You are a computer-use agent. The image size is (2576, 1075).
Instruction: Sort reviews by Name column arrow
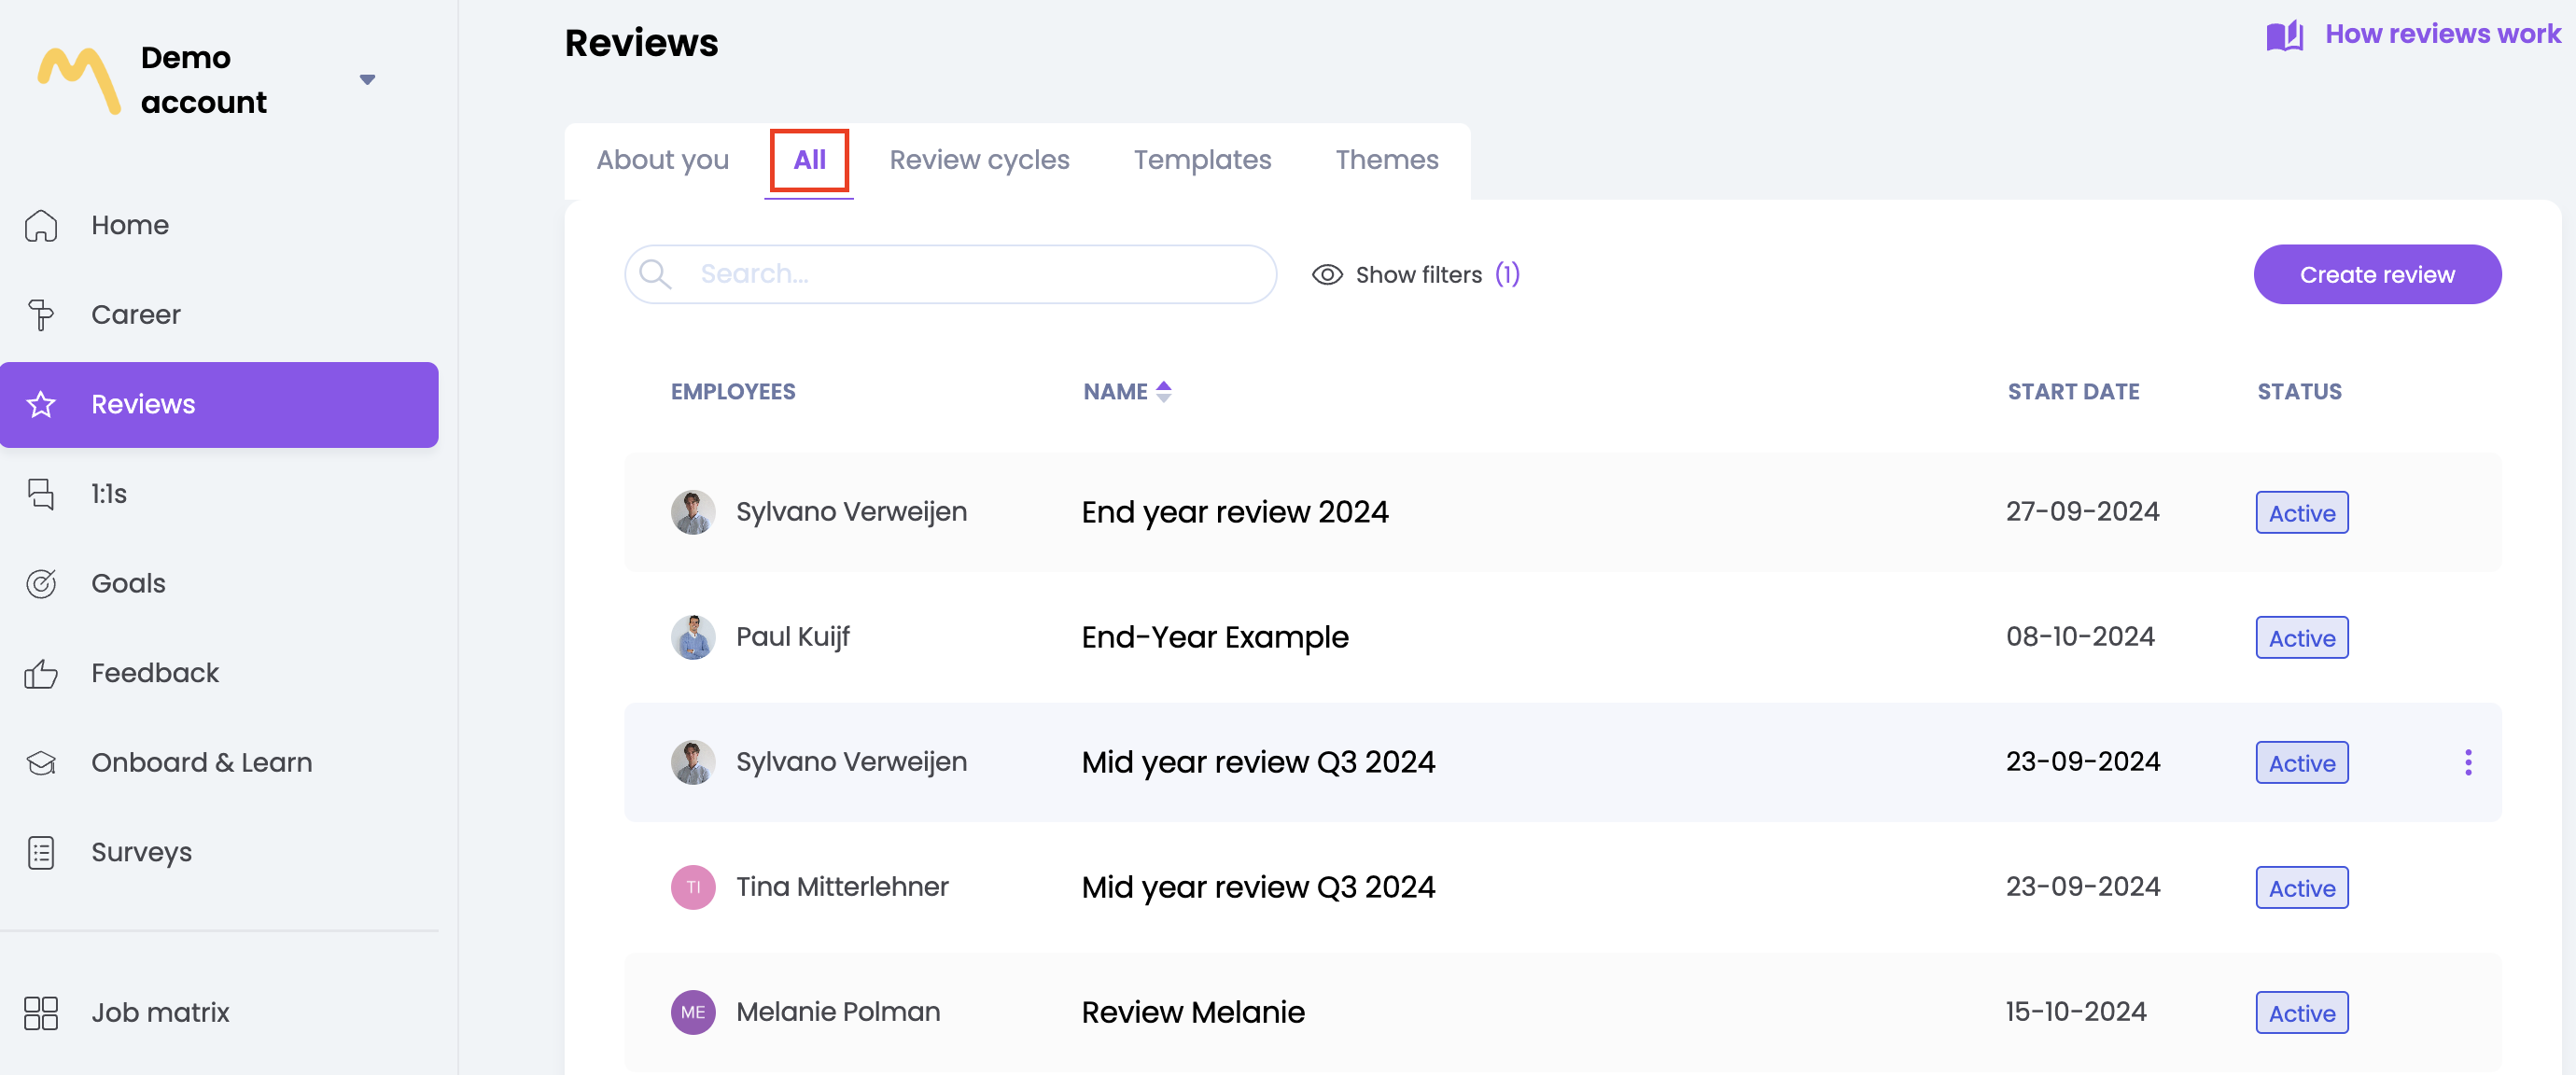tap(1163, 391)
